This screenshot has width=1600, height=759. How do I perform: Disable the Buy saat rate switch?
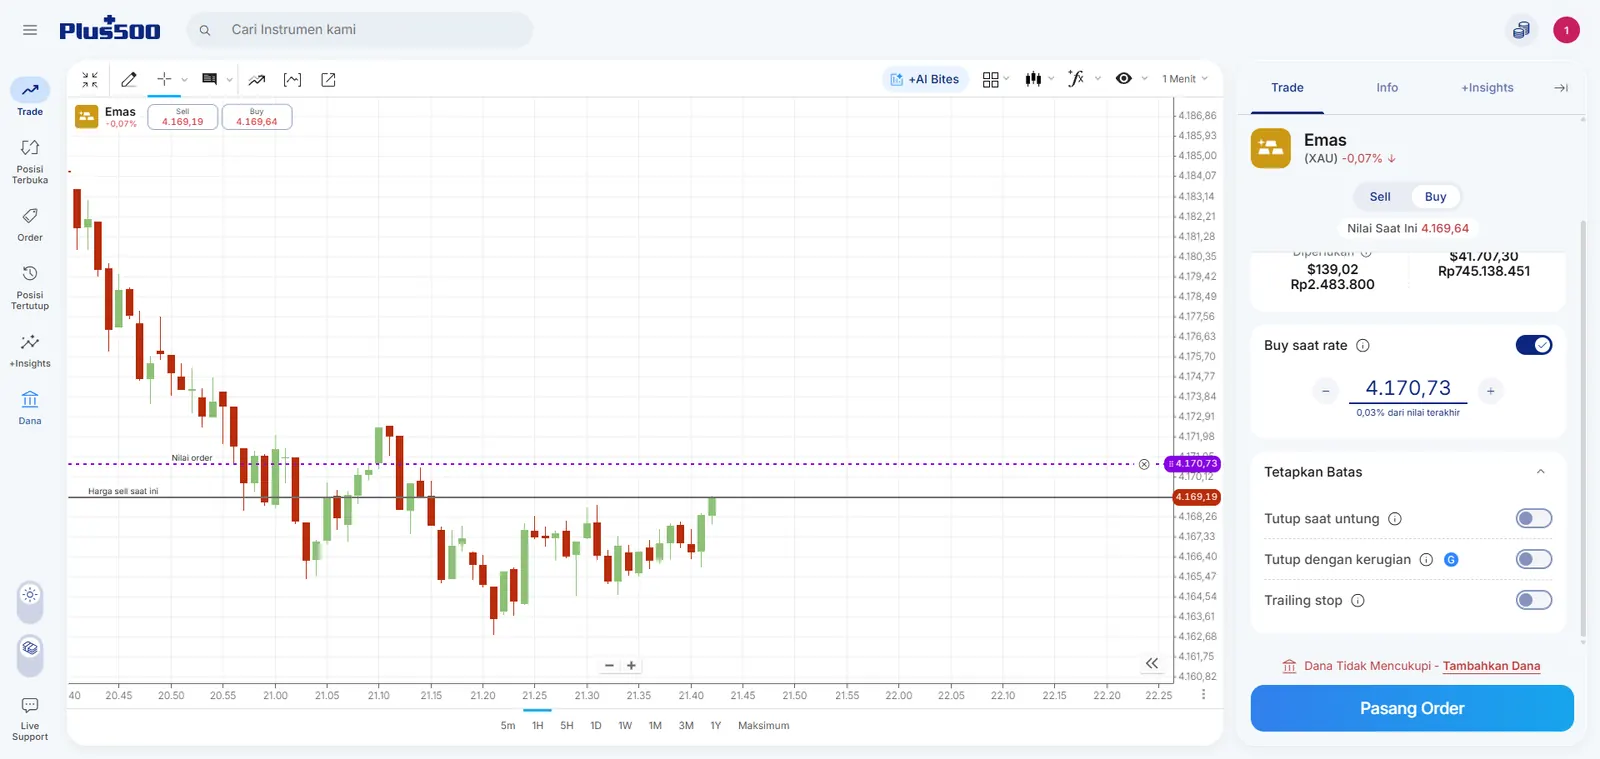(1534, 345)
